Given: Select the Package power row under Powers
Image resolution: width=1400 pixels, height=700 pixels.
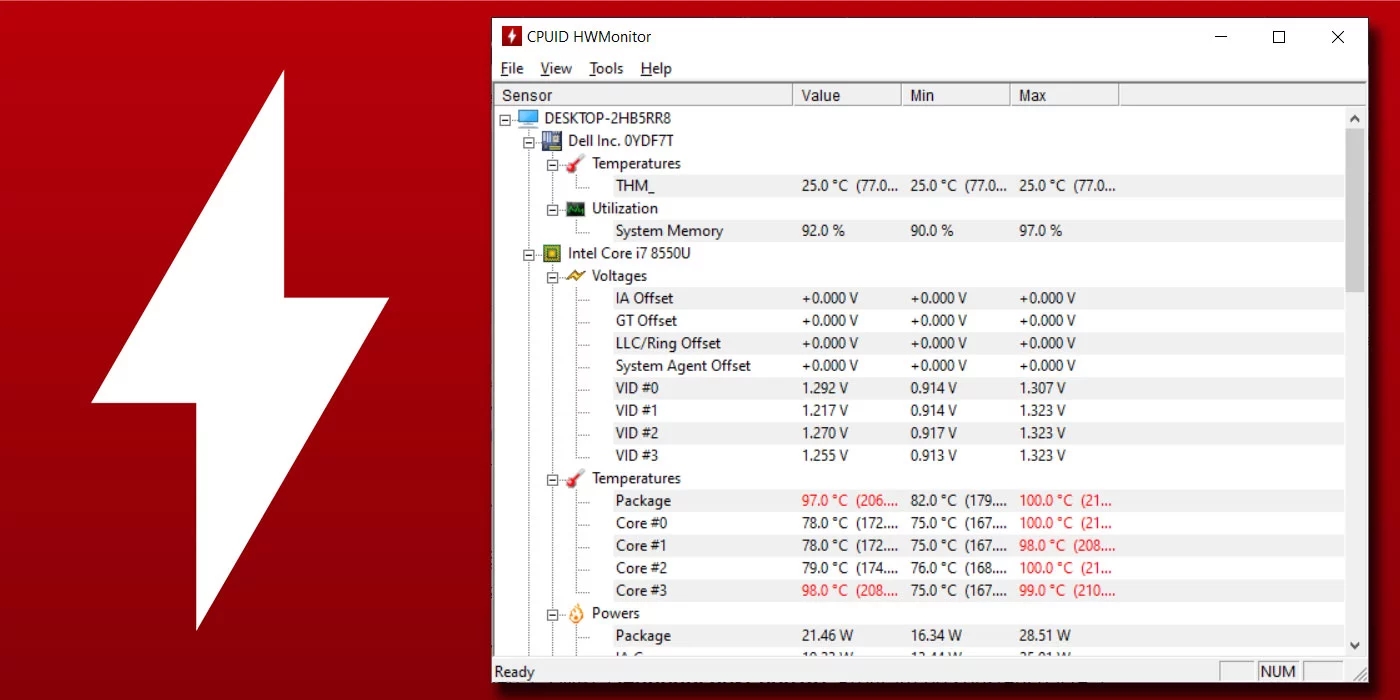Looking at the screenshot, I should tap(978, 636).
